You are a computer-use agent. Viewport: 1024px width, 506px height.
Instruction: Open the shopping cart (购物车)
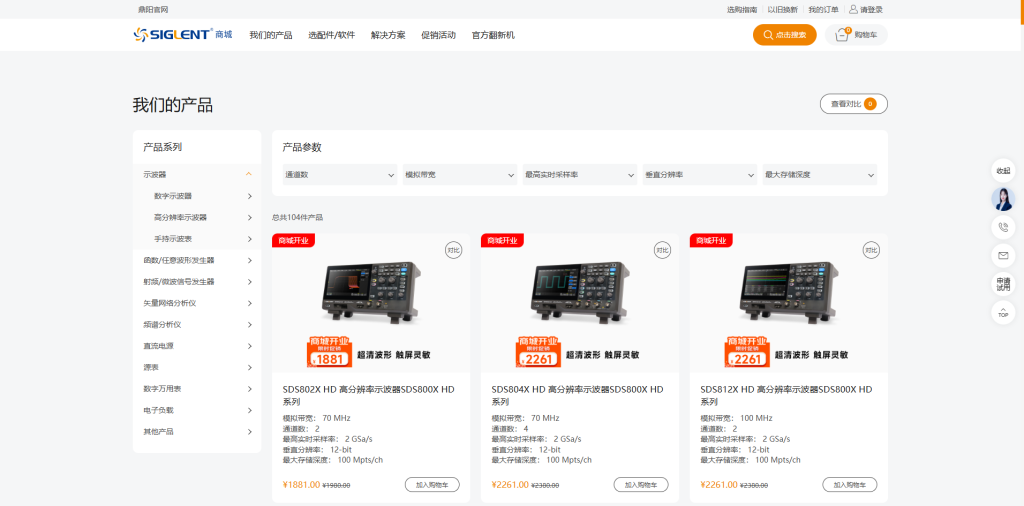click(x=856, y=35)
